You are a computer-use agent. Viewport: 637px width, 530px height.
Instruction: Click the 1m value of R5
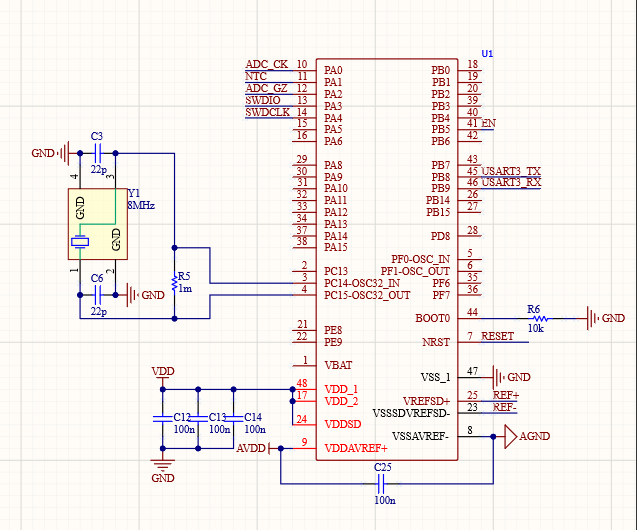point(185,289)
